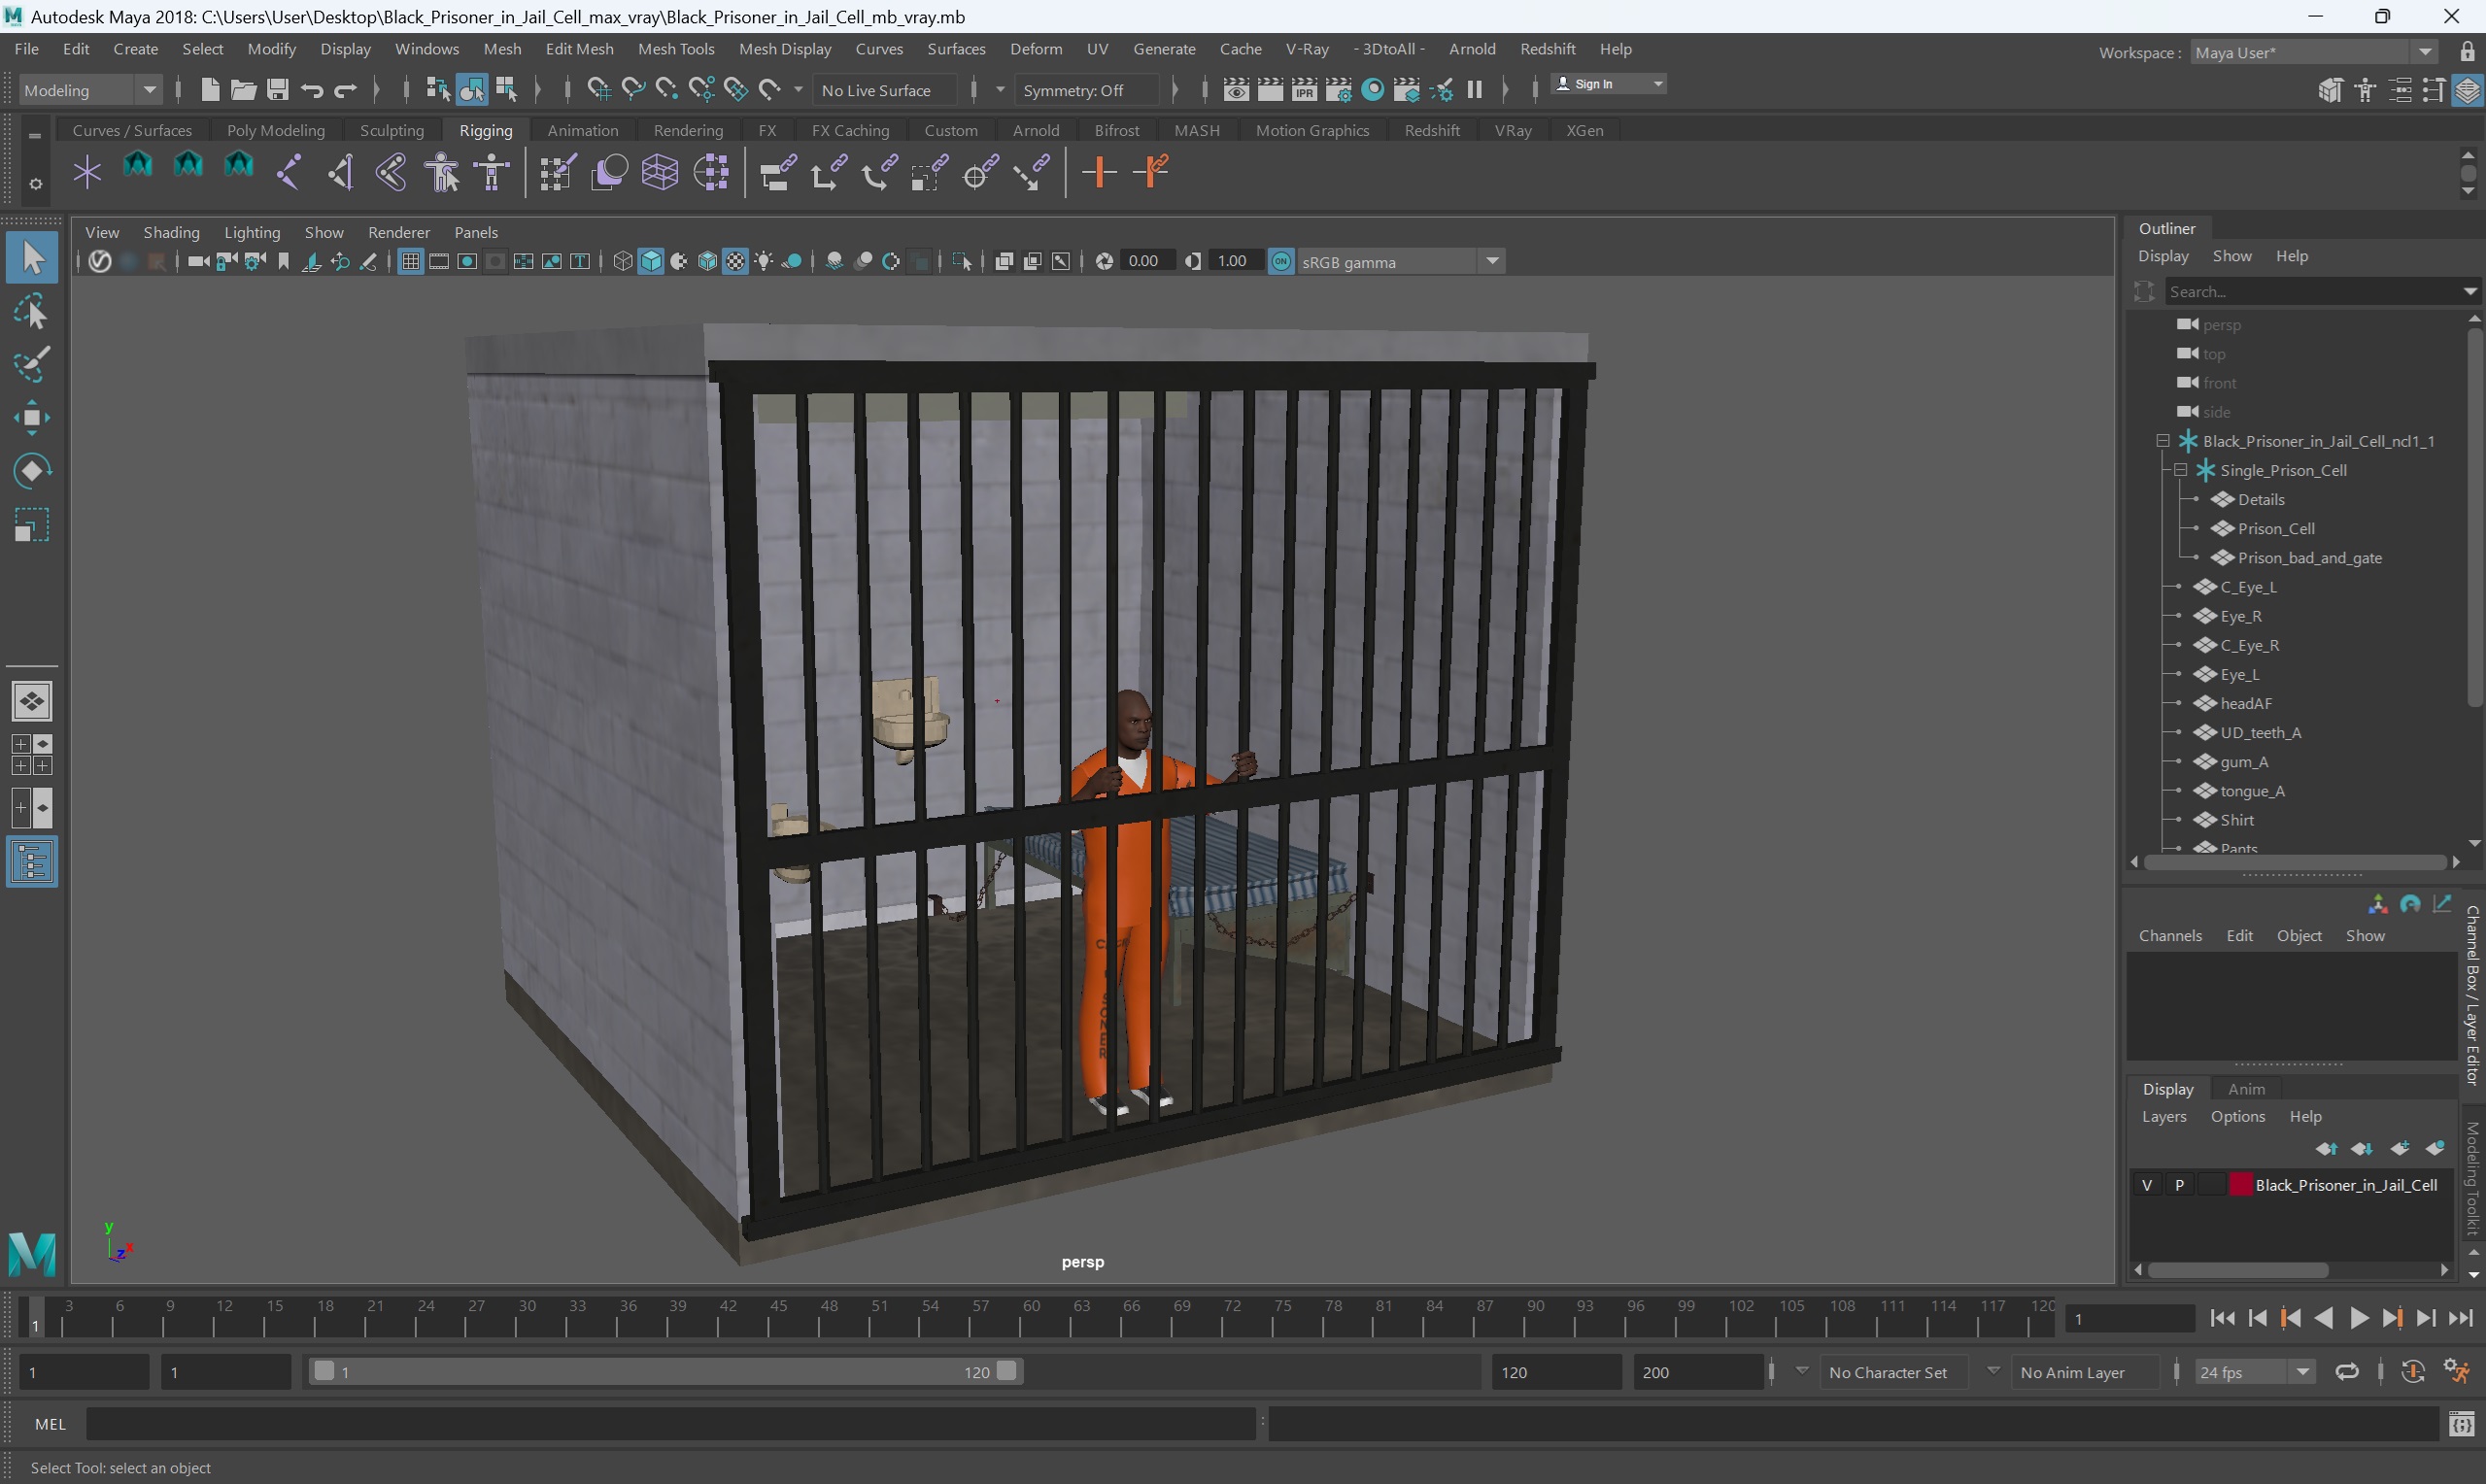Screen dimensions: 2486x1484
Task: Toggle viewport grid display
Action: [x=410, y=261]
